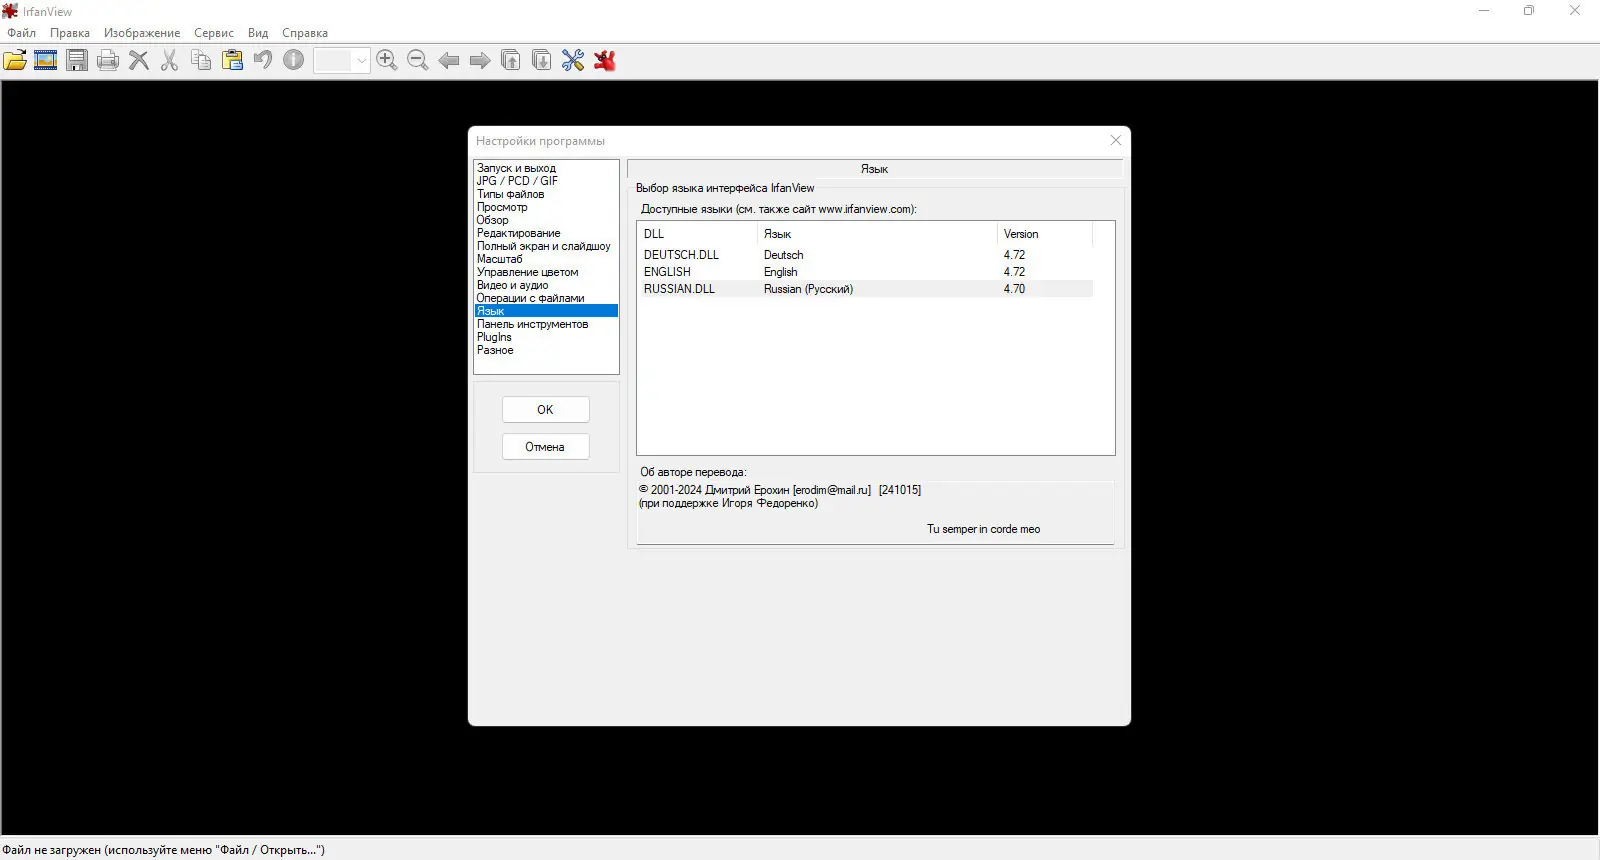Click the Open file folder icon
The width and height of the screenshot is (1600, 860).
coord(15,60)
